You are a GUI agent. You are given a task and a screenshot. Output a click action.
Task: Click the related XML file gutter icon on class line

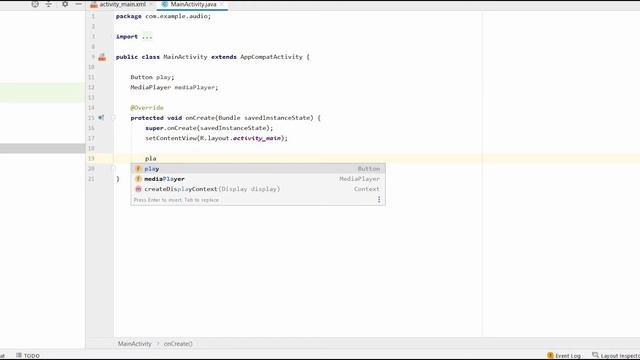pyautogui.click(x=102, y=57)
